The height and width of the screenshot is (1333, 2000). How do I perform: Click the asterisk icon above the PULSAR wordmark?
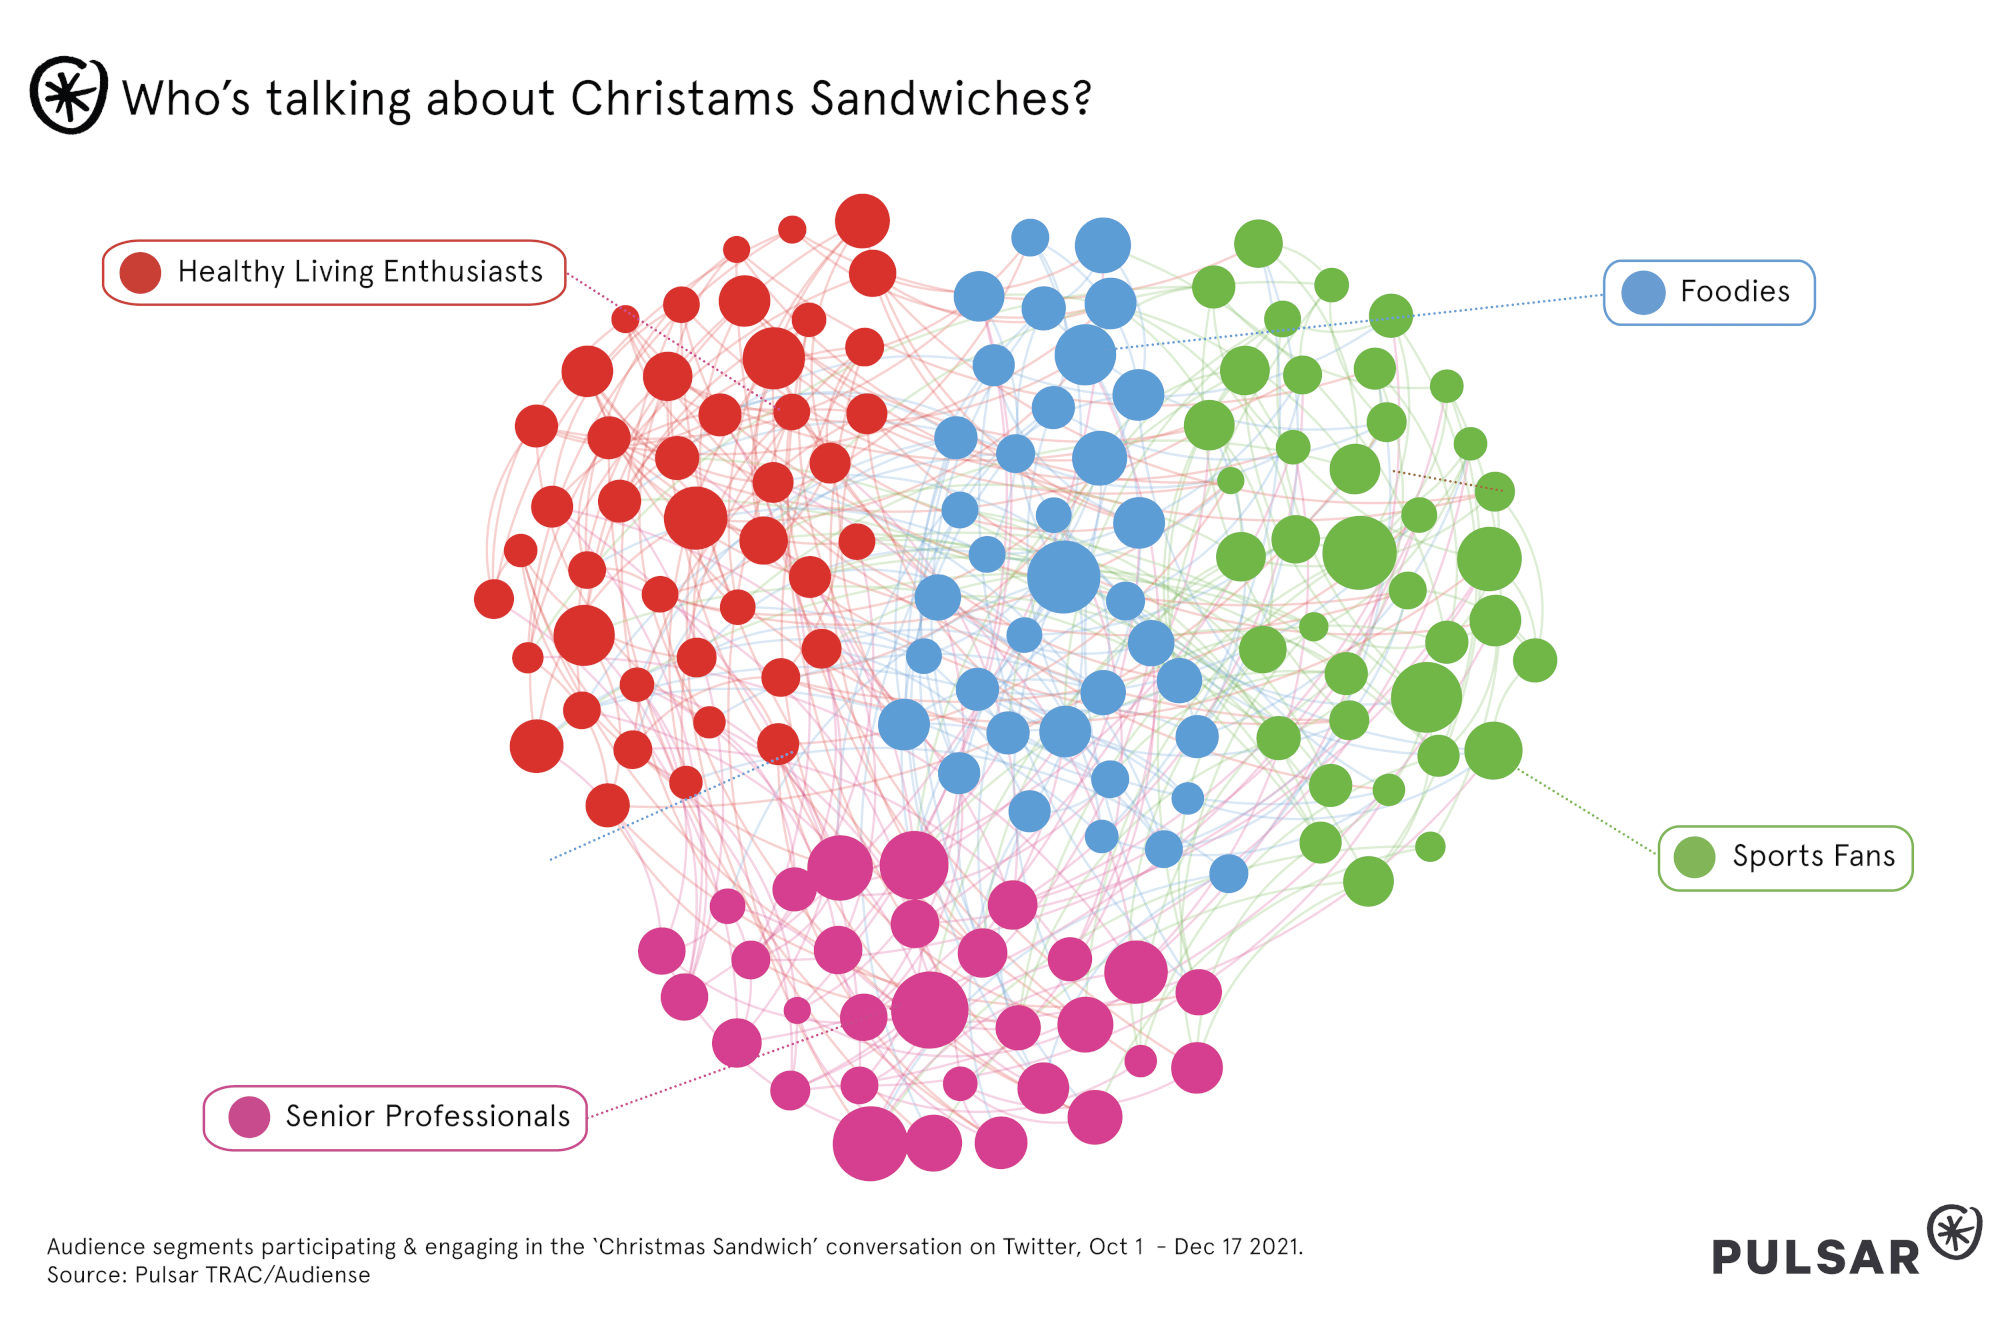click(x=1954, y=1232)
